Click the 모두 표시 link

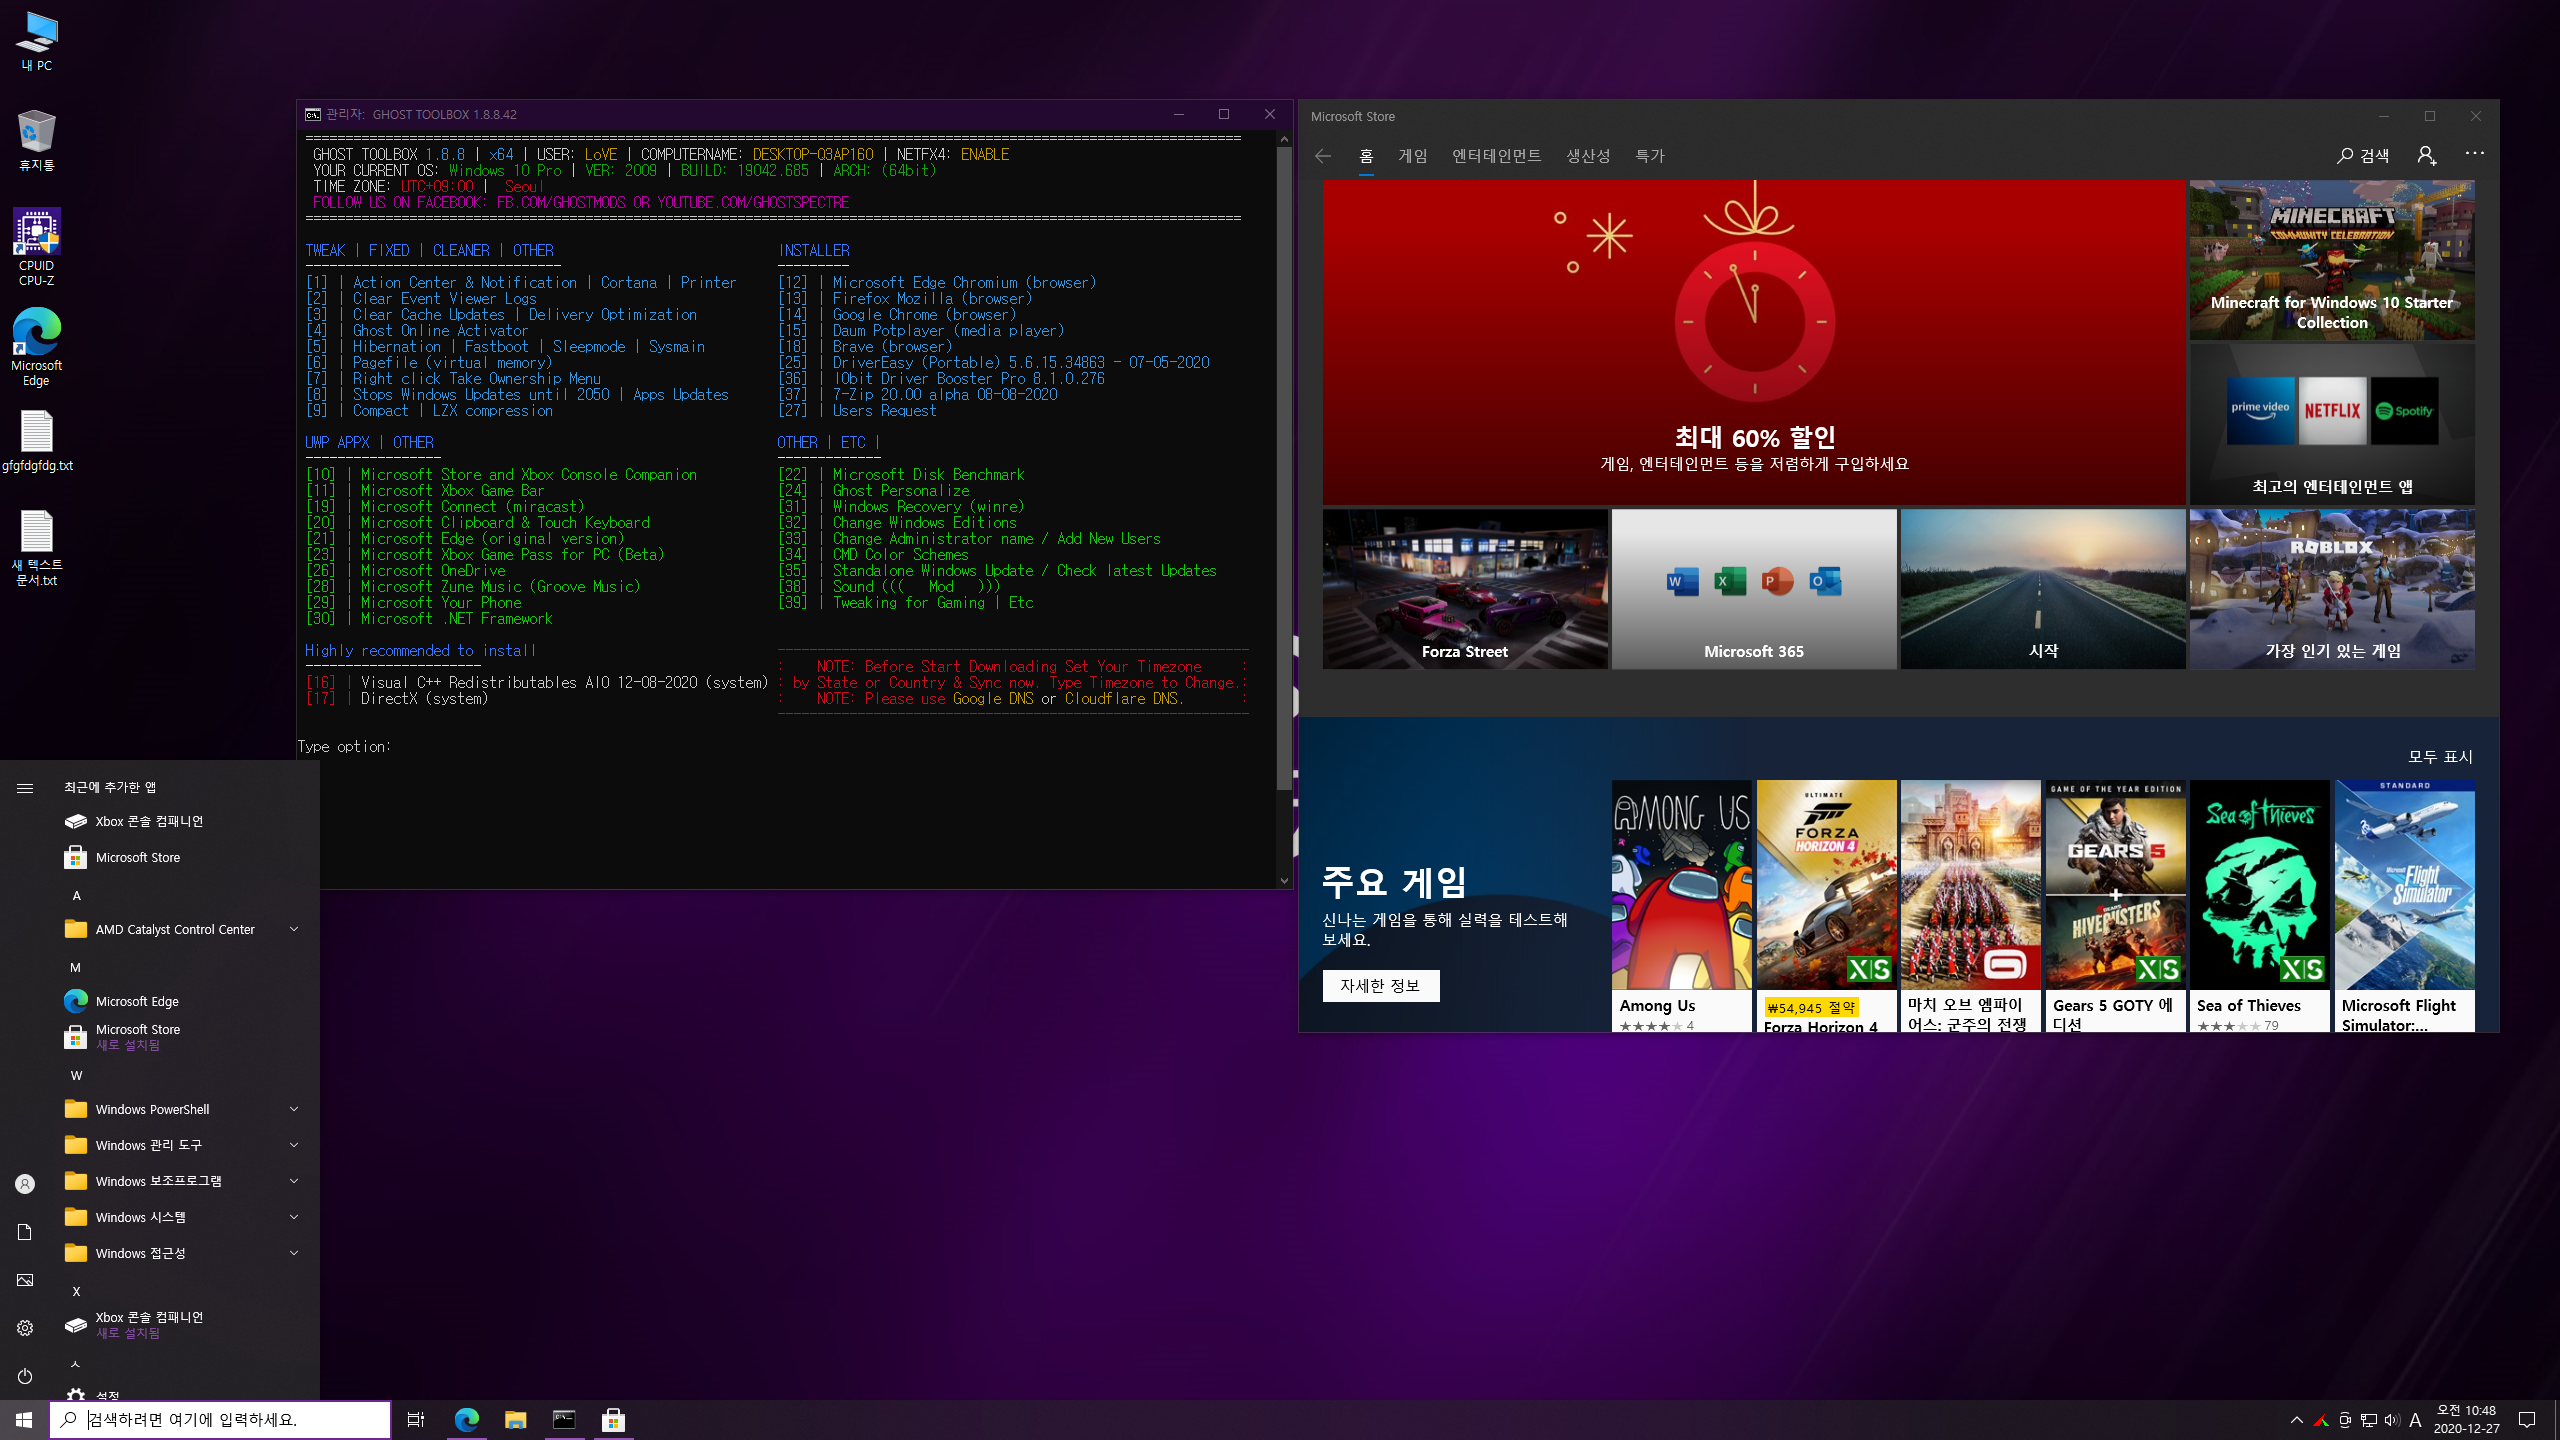2440,756
